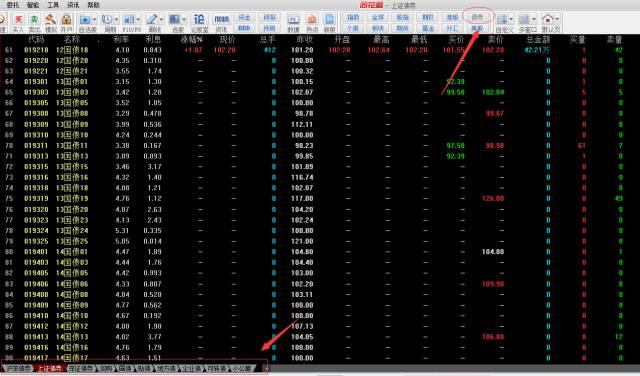The image size is (640, 376).
Task: Open the 委托 menu
Action: [x=13, y=5]
